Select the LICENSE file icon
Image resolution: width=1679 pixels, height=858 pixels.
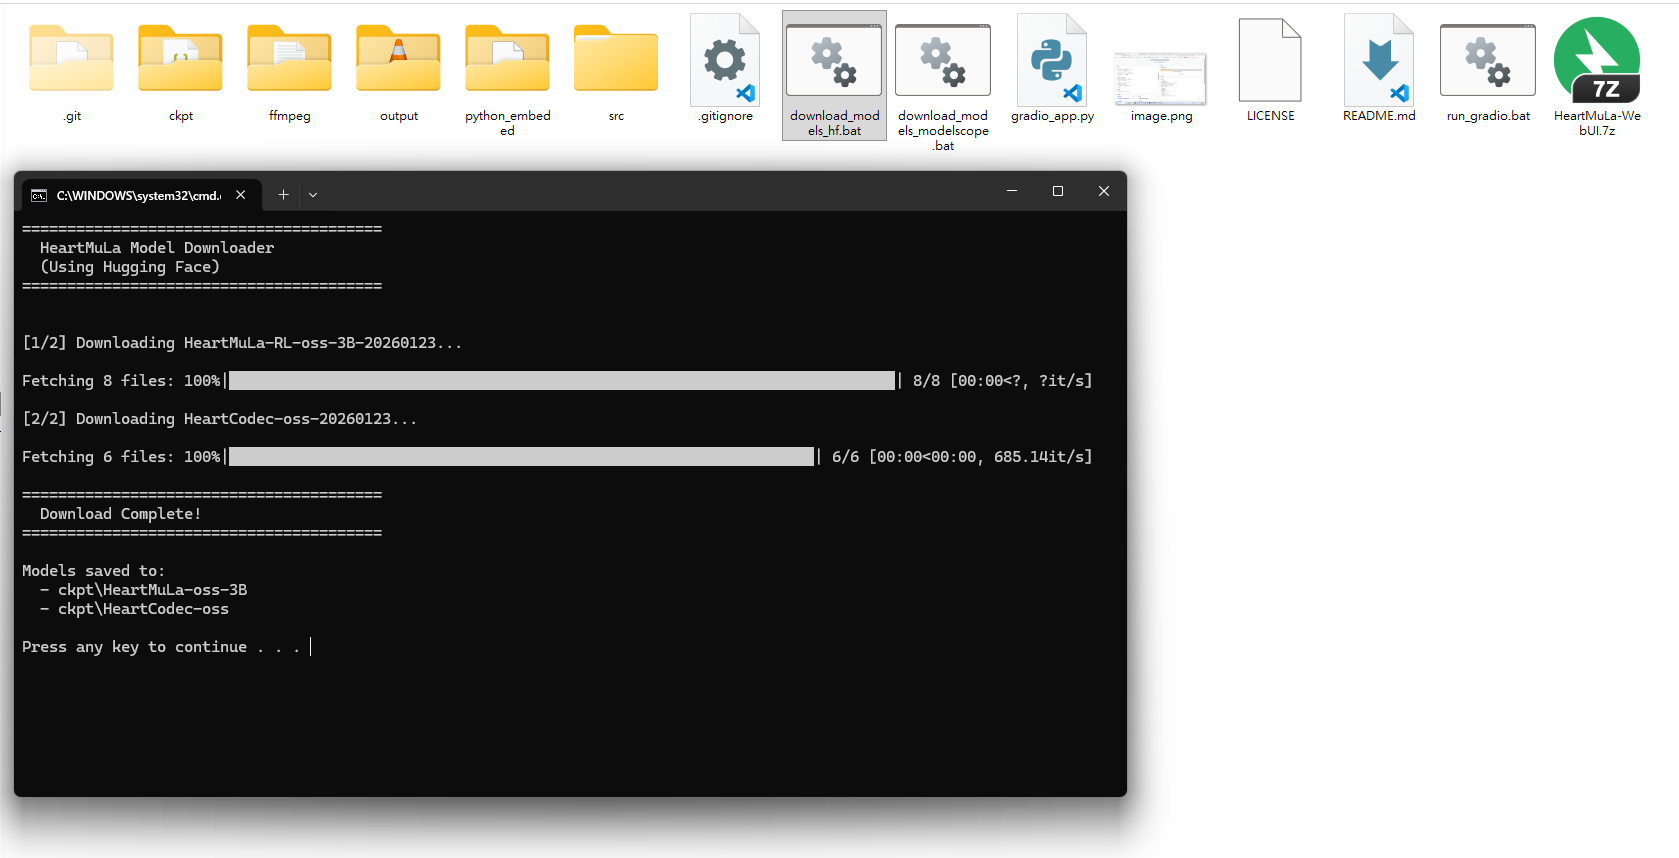click(x=1270, y=60)
